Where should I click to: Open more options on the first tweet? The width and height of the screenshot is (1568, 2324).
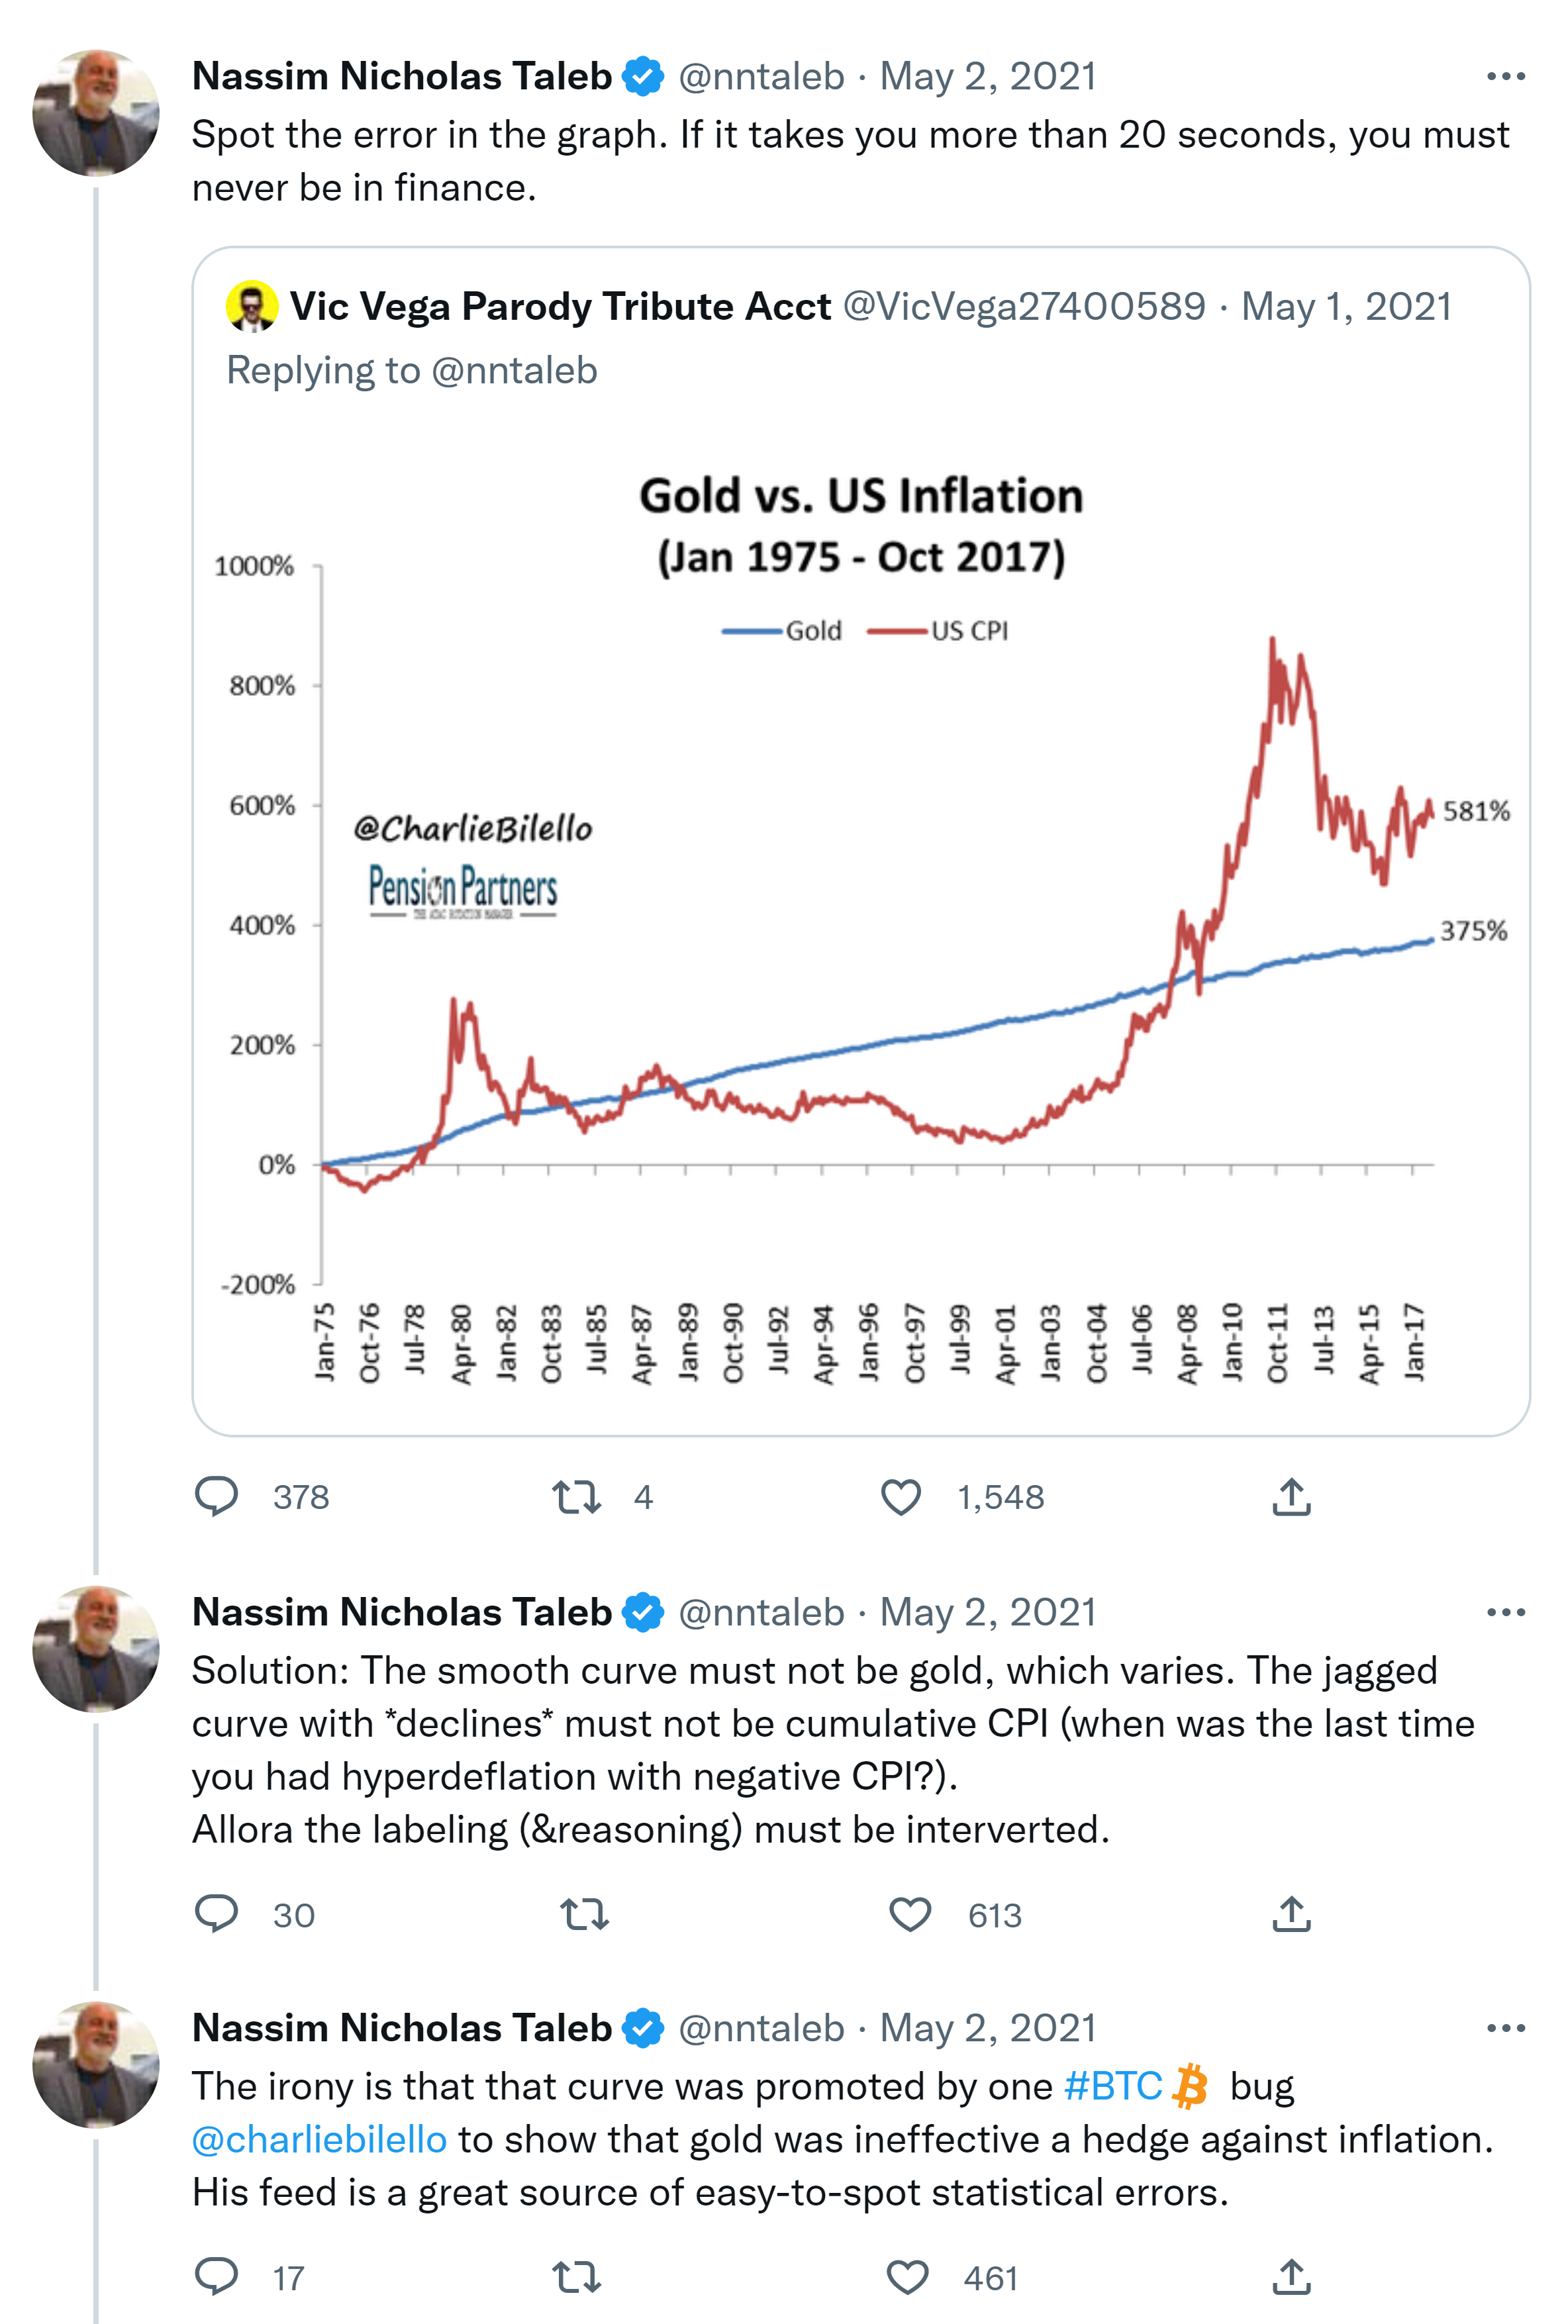click(x=1505, y=77)
